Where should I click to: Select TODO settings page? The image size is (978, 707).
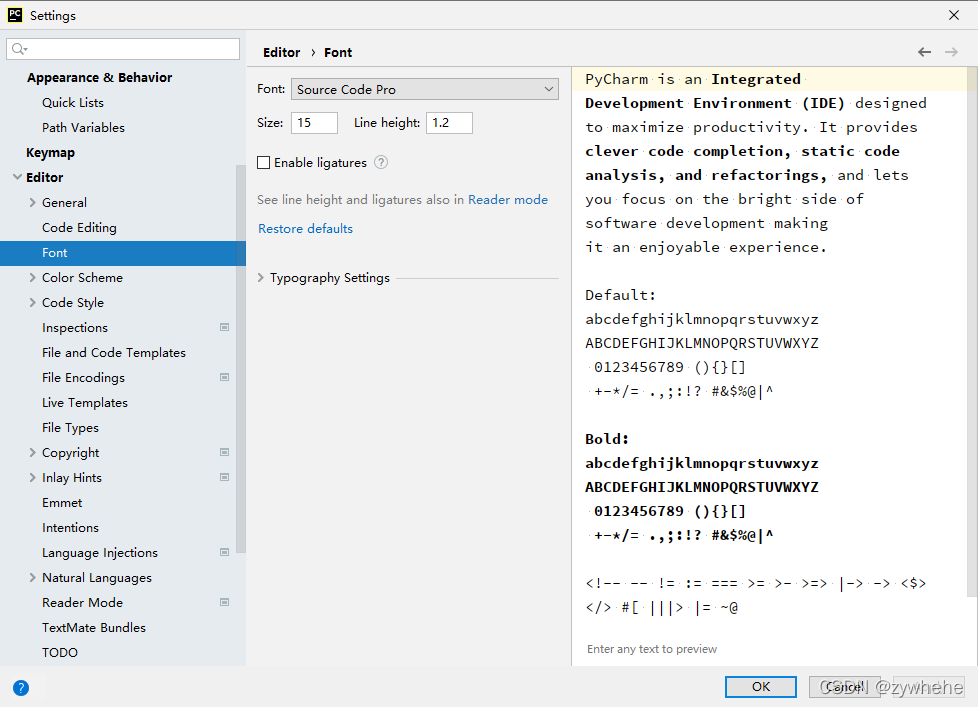[x=60, y=653]
